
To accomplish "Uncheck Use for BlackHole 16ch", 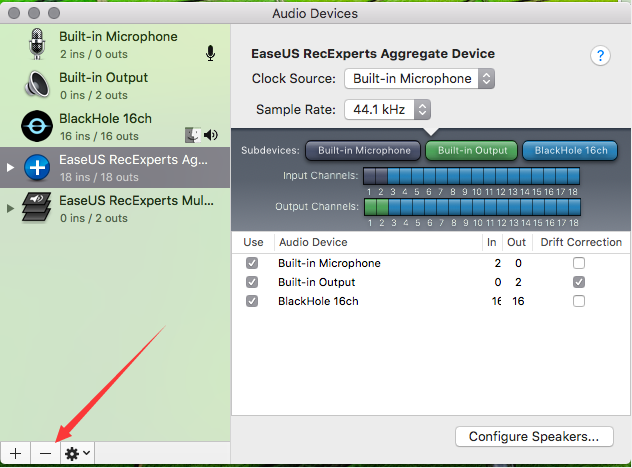I will click(252, 301).
